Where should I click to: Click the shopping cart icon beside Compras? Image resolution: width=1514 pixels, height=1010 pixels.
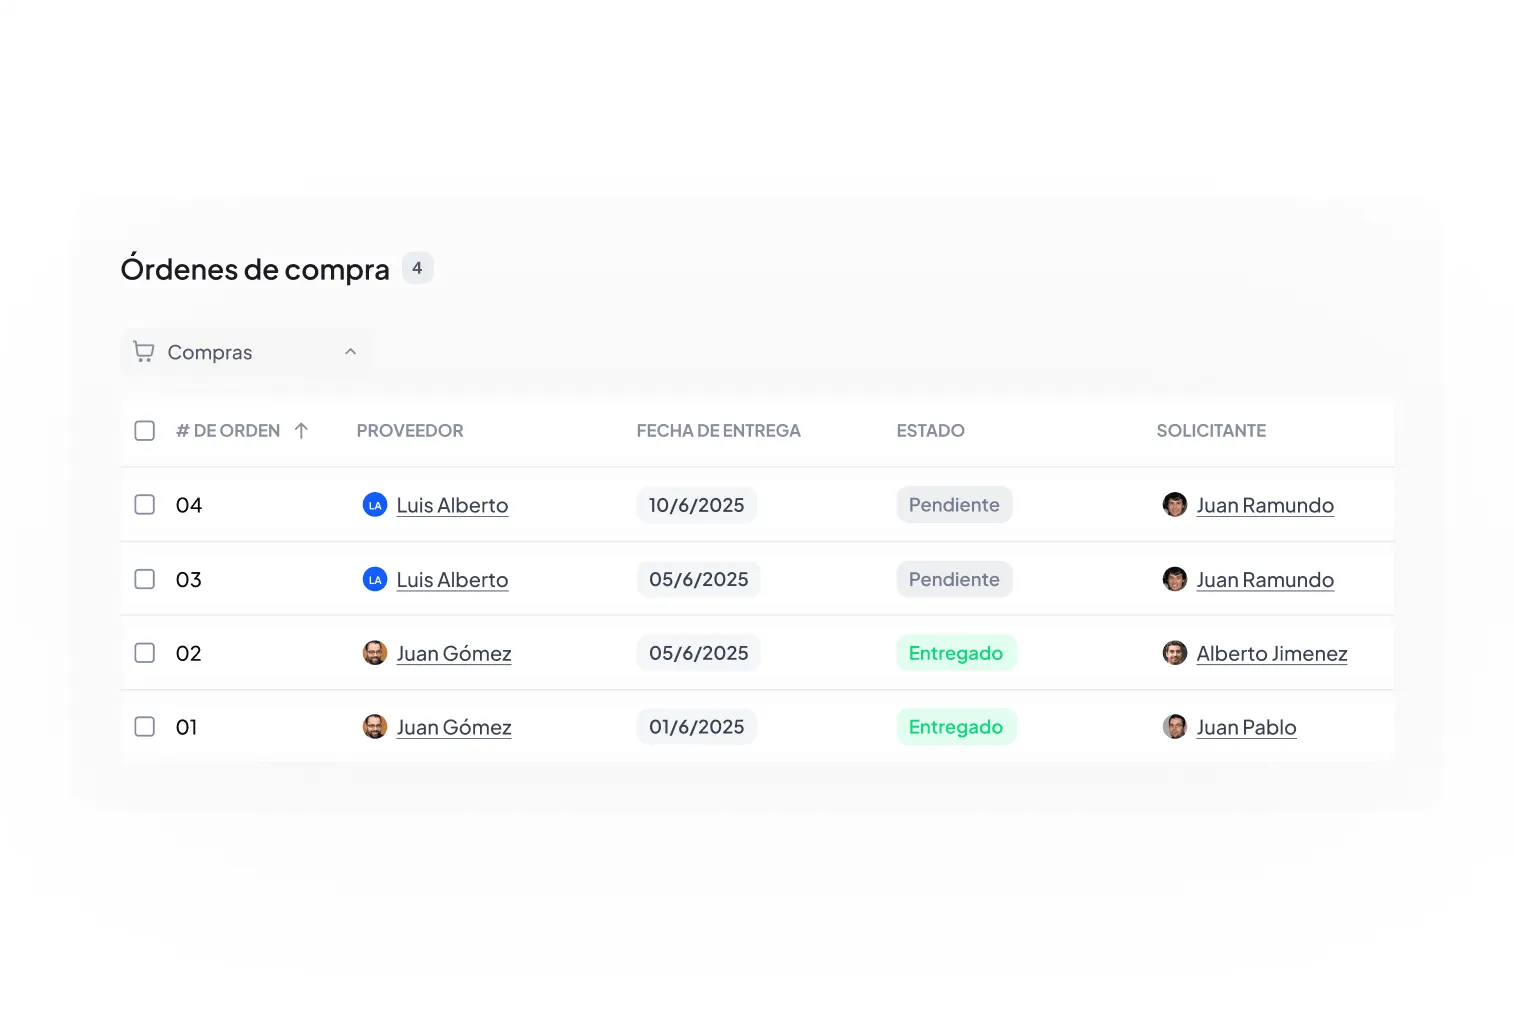(144, 352)
